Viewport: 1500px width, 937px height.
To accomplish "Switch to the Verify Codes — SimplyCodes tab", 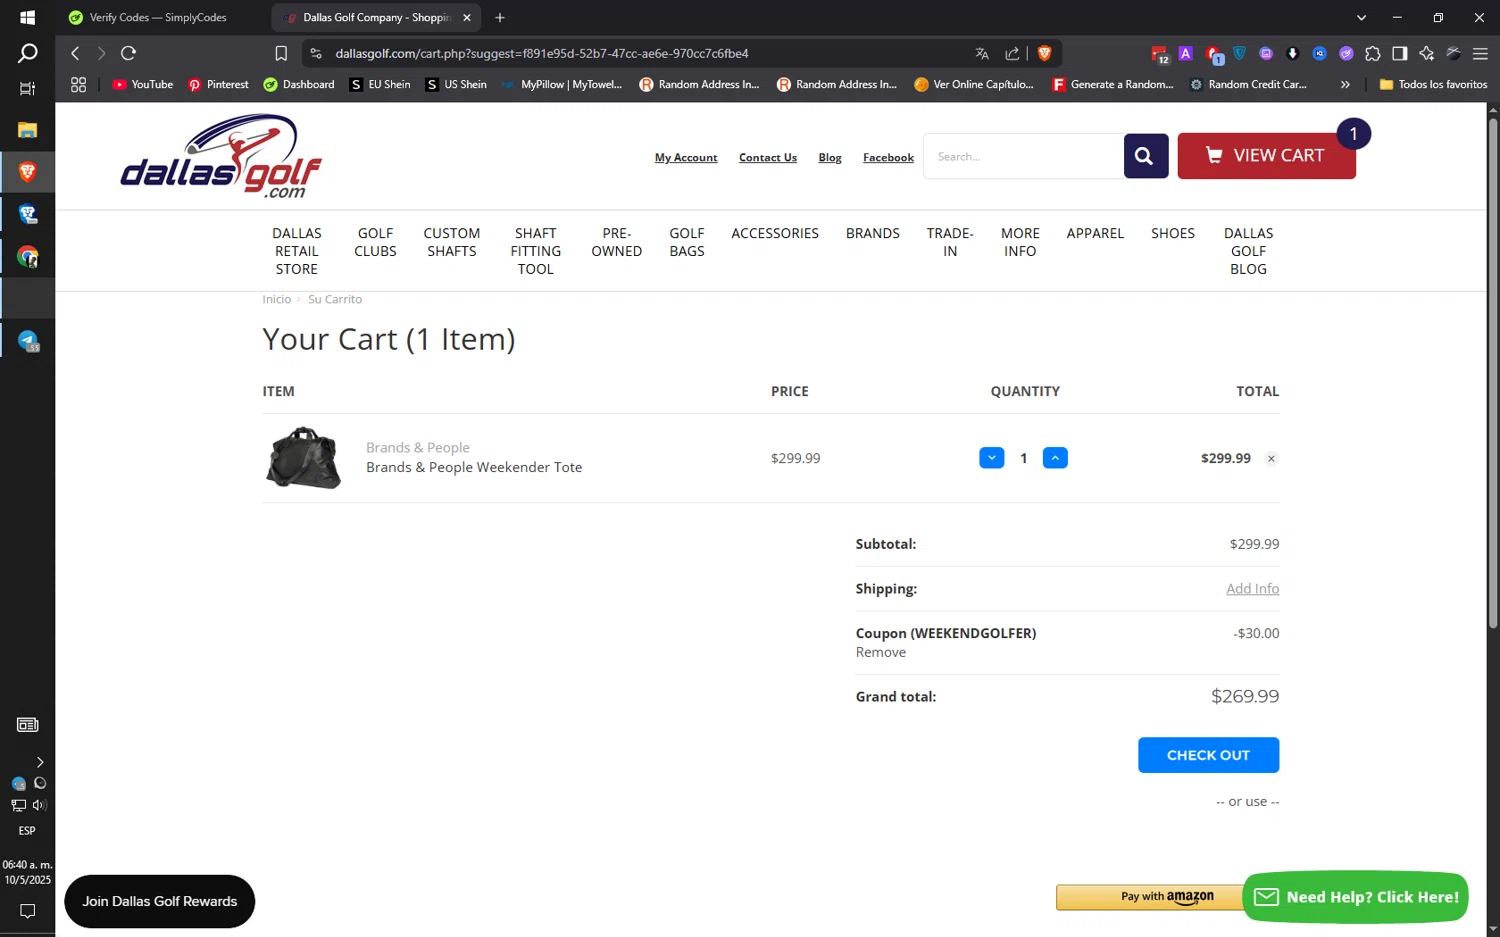I will (x=157, y=17).
